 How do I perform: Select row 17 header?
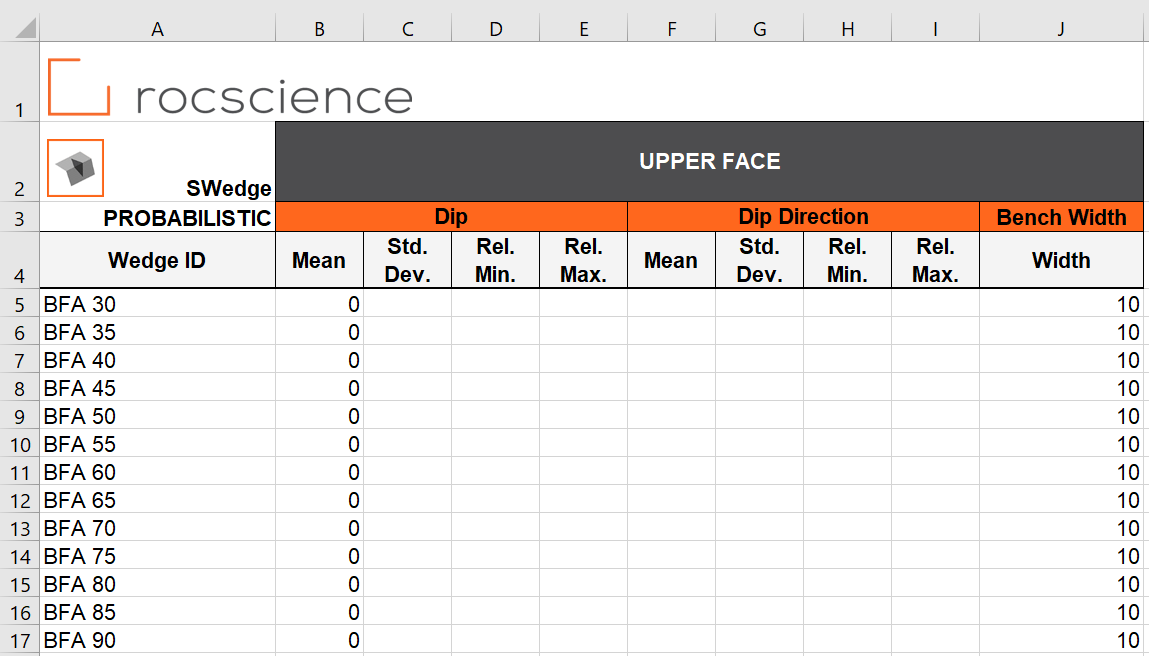(x=20, y=640)
